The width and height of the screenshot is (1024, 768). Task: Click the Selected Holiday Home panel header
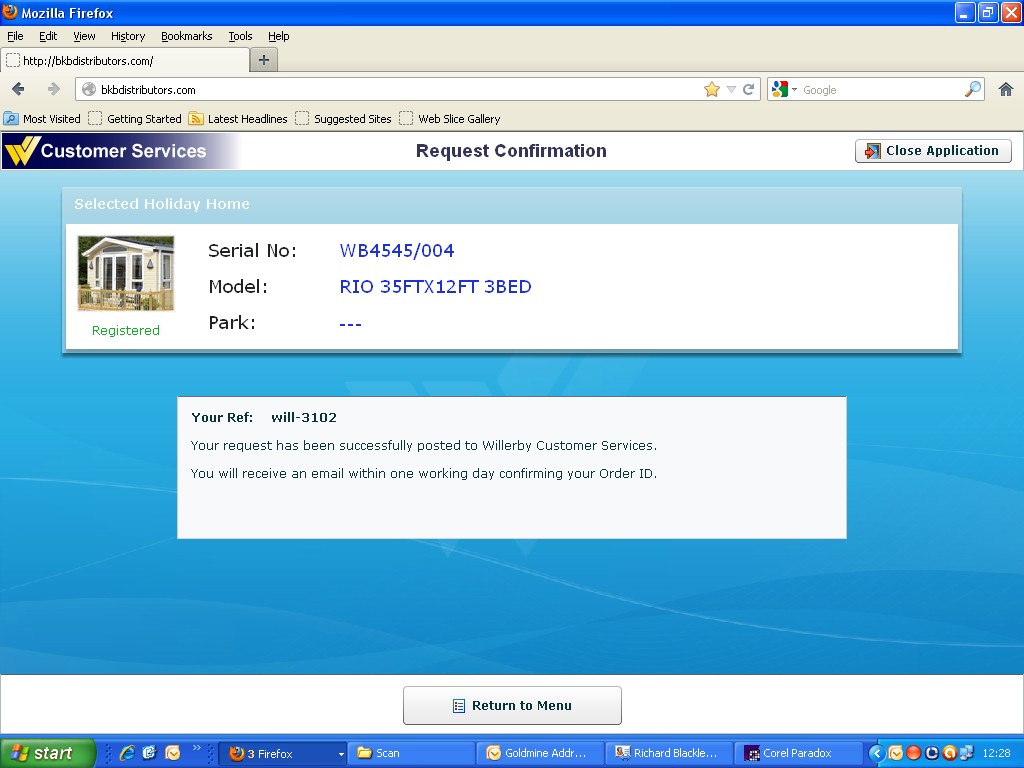(512, 204)
